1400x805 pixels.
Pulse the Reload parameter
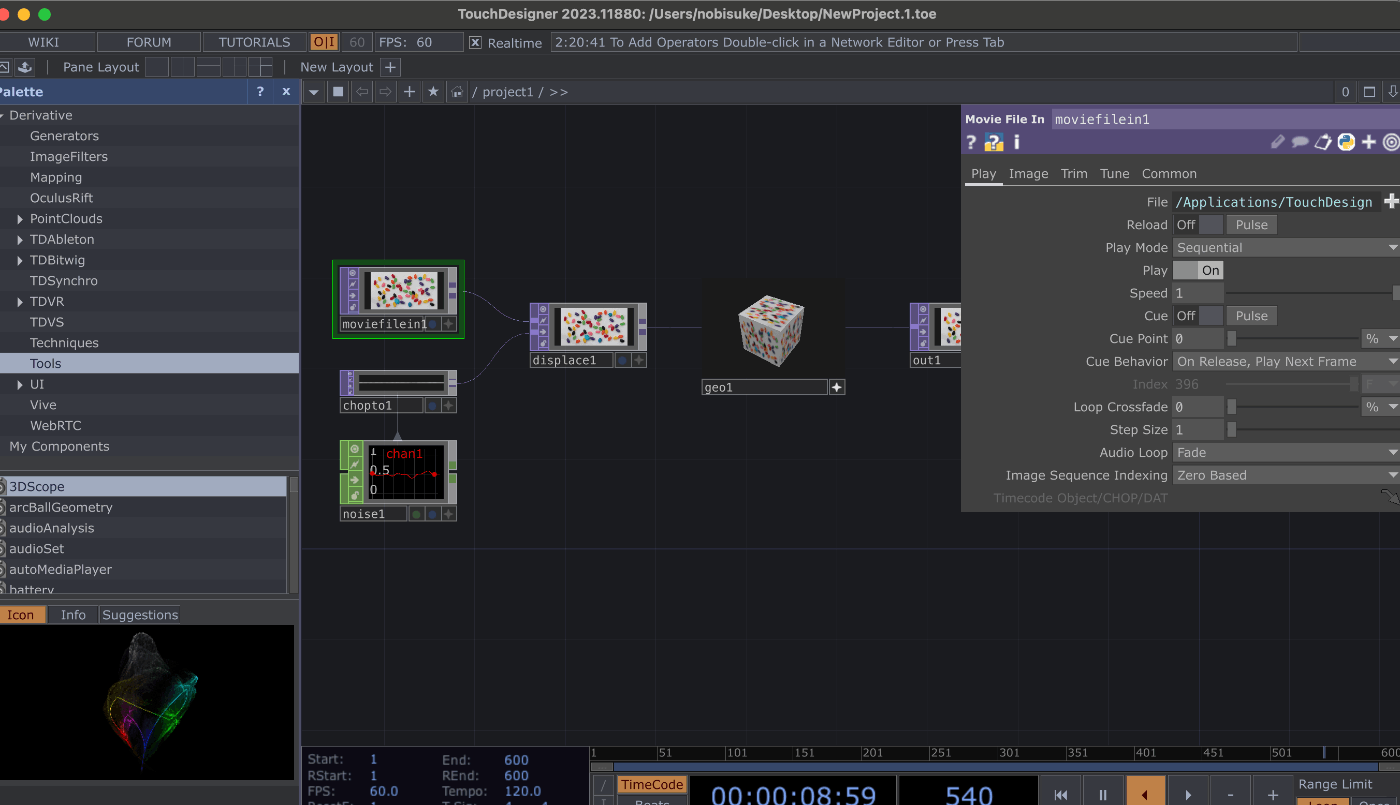click(x=1251, y=225)
